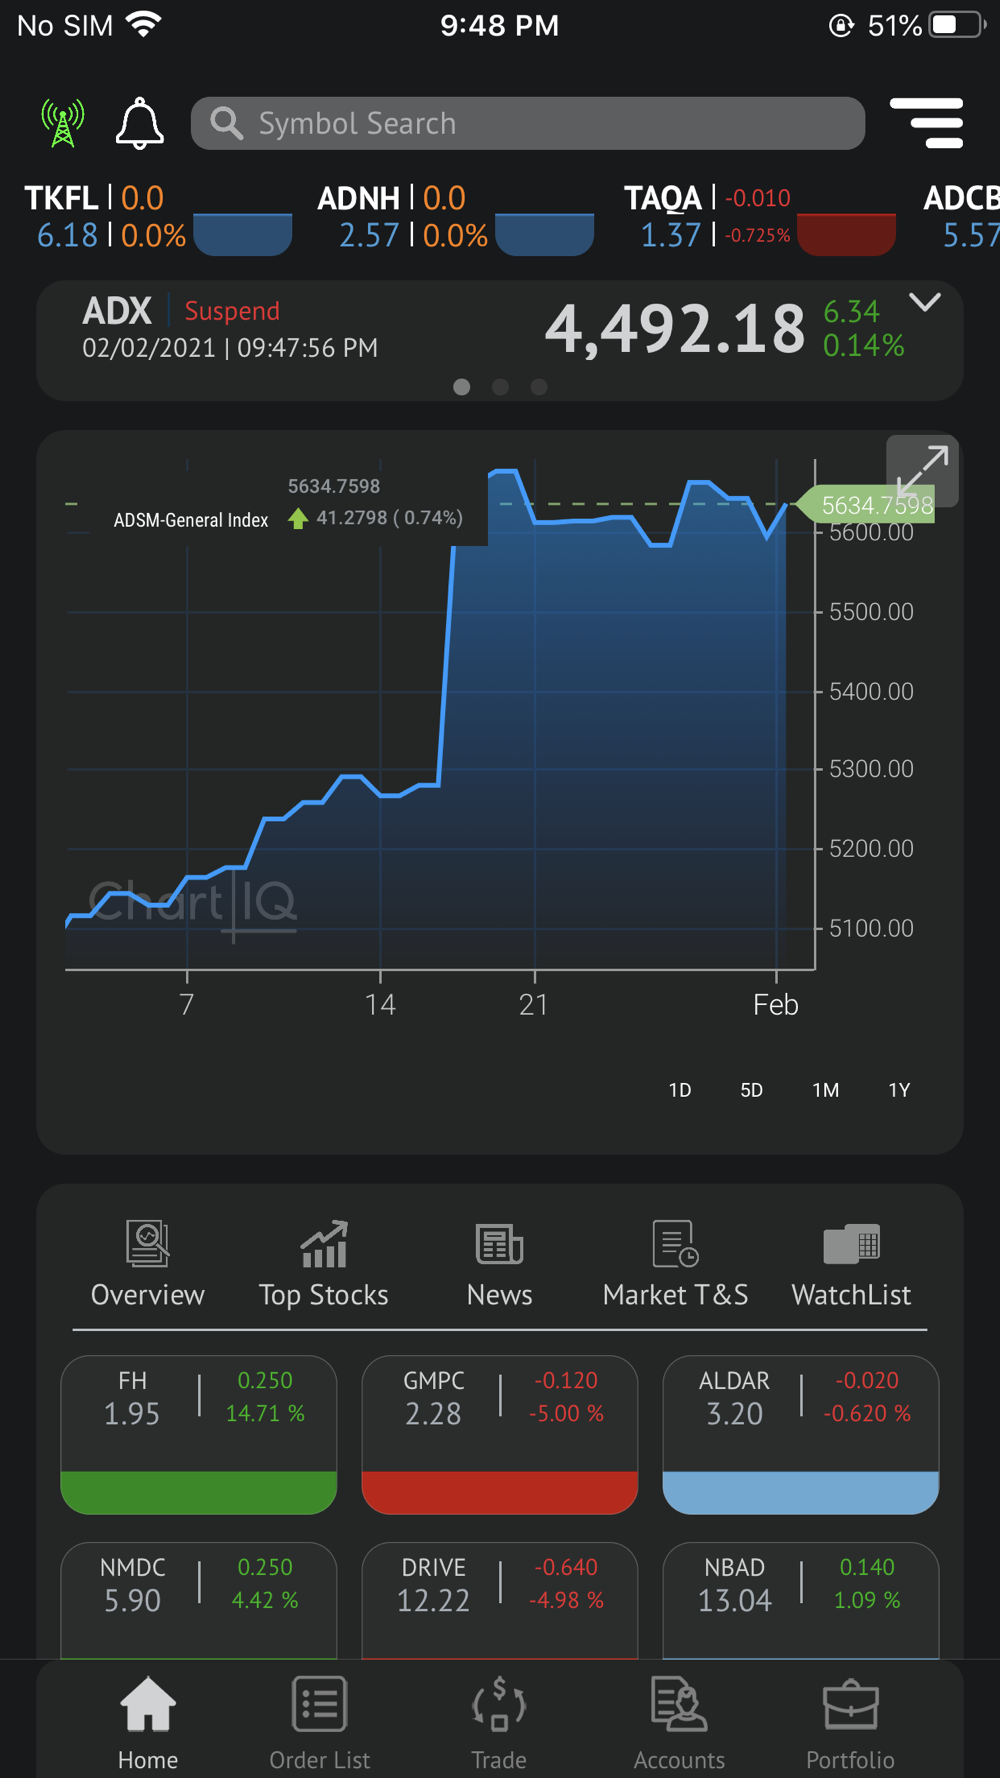Switch to third index page dot
The image size is (1000, 1778).
pos(539,387)
